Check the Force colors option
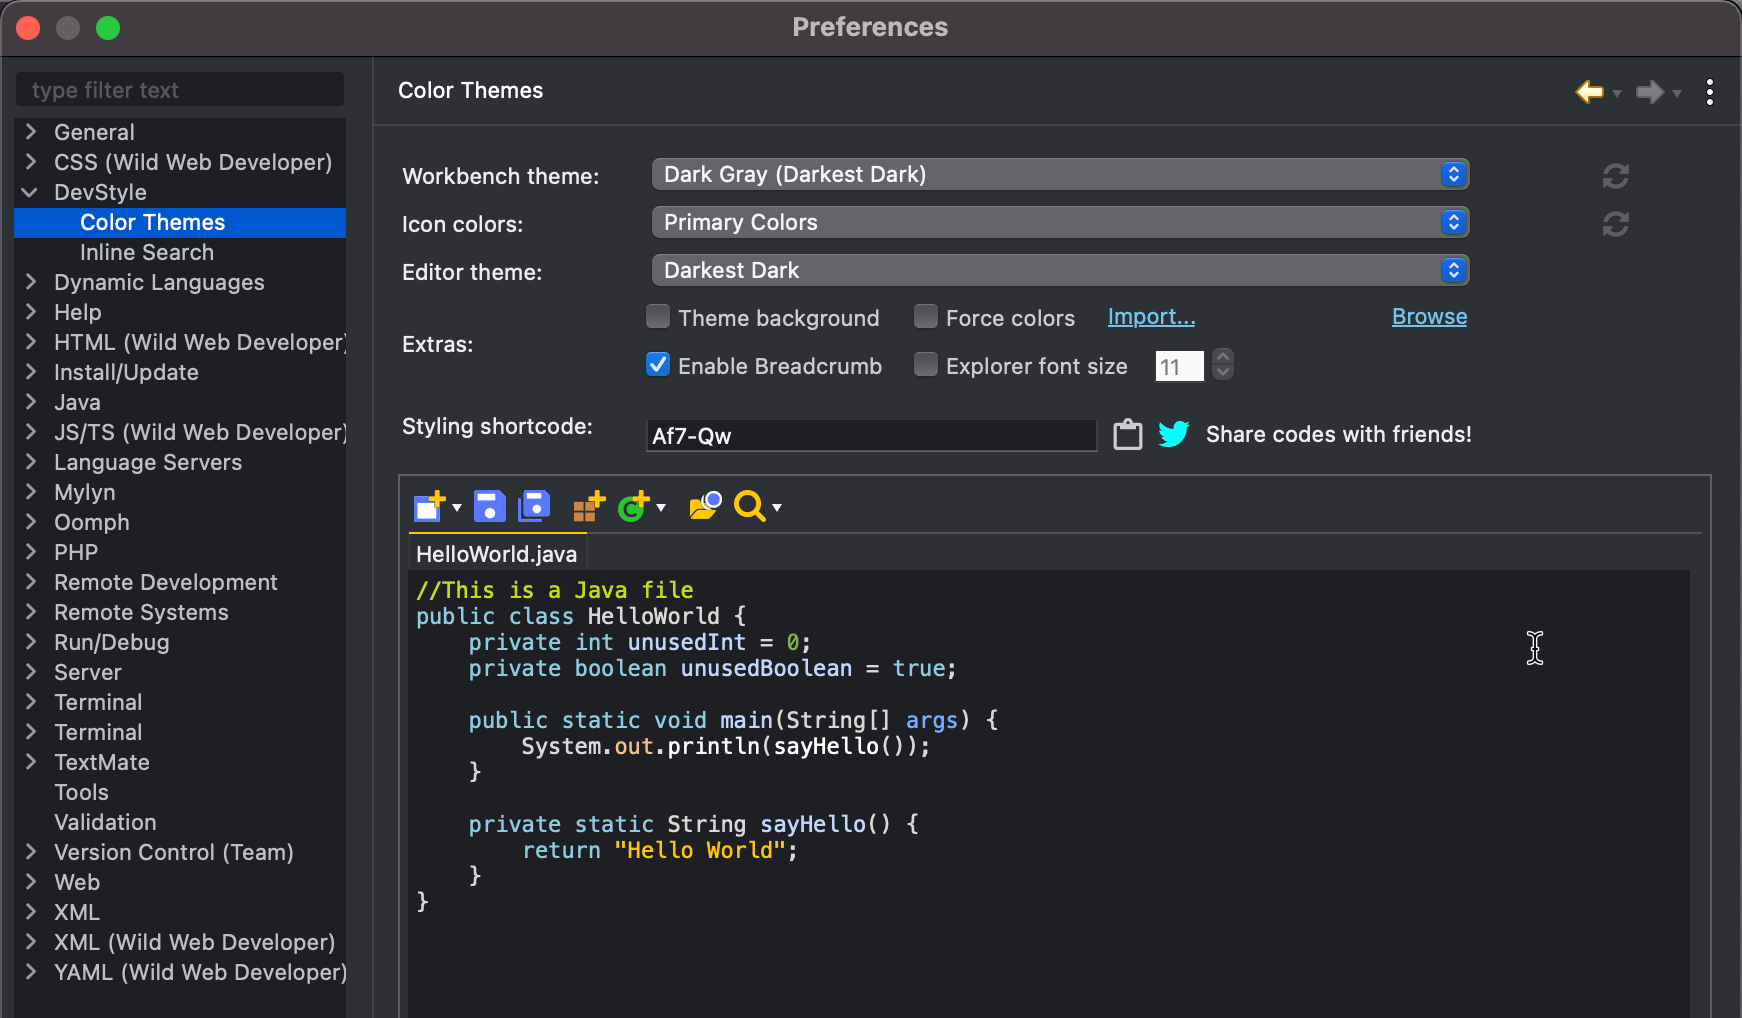This screenshot has width=1742, height=1018. coord(926,317)
